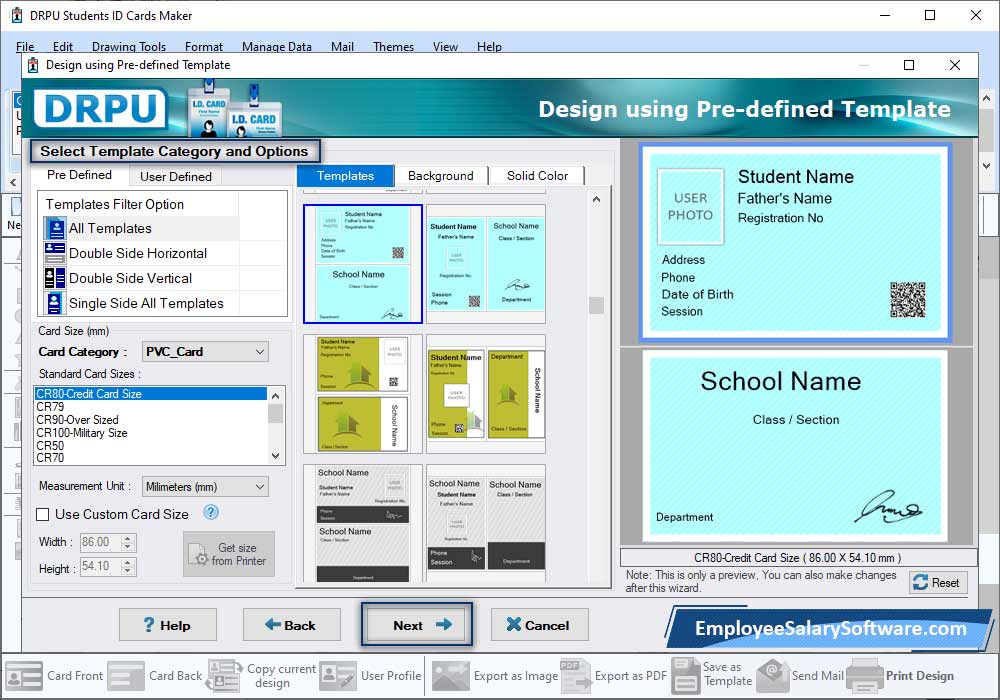Open the Card Category dropdown

(x=205, y=352)
